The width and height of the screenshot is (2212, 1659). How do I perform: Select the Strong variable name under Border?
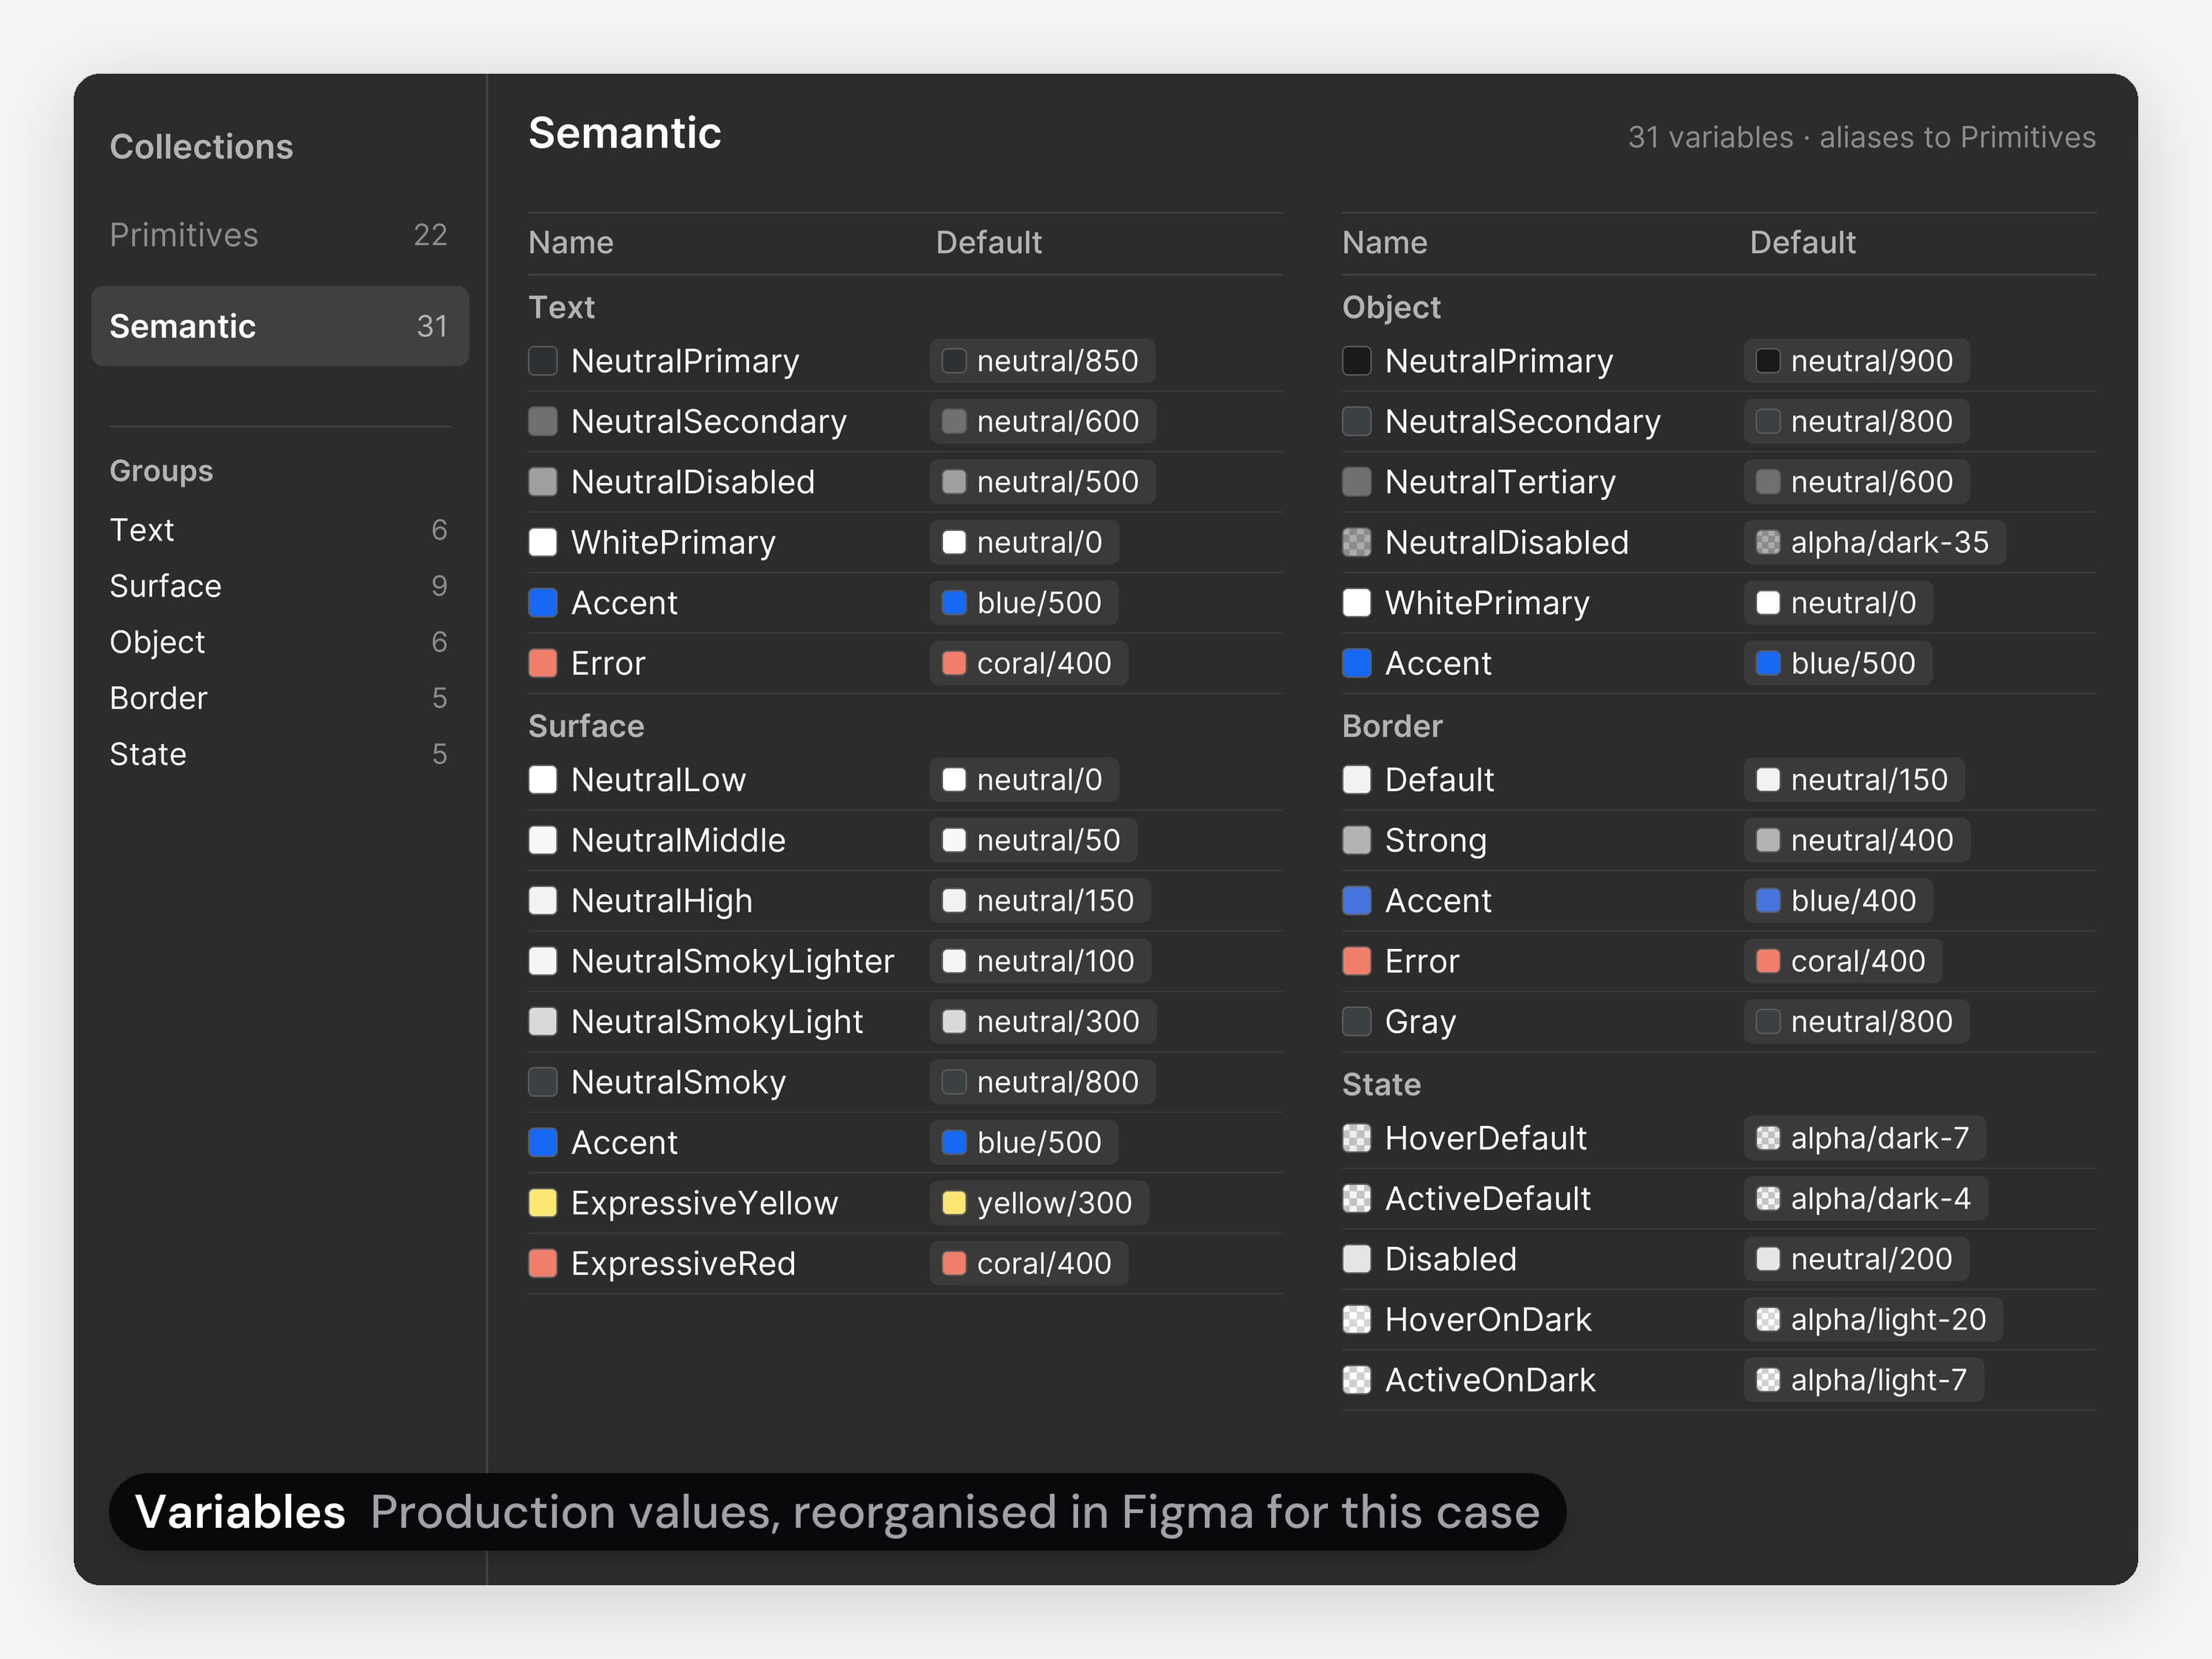(1435, 840)
